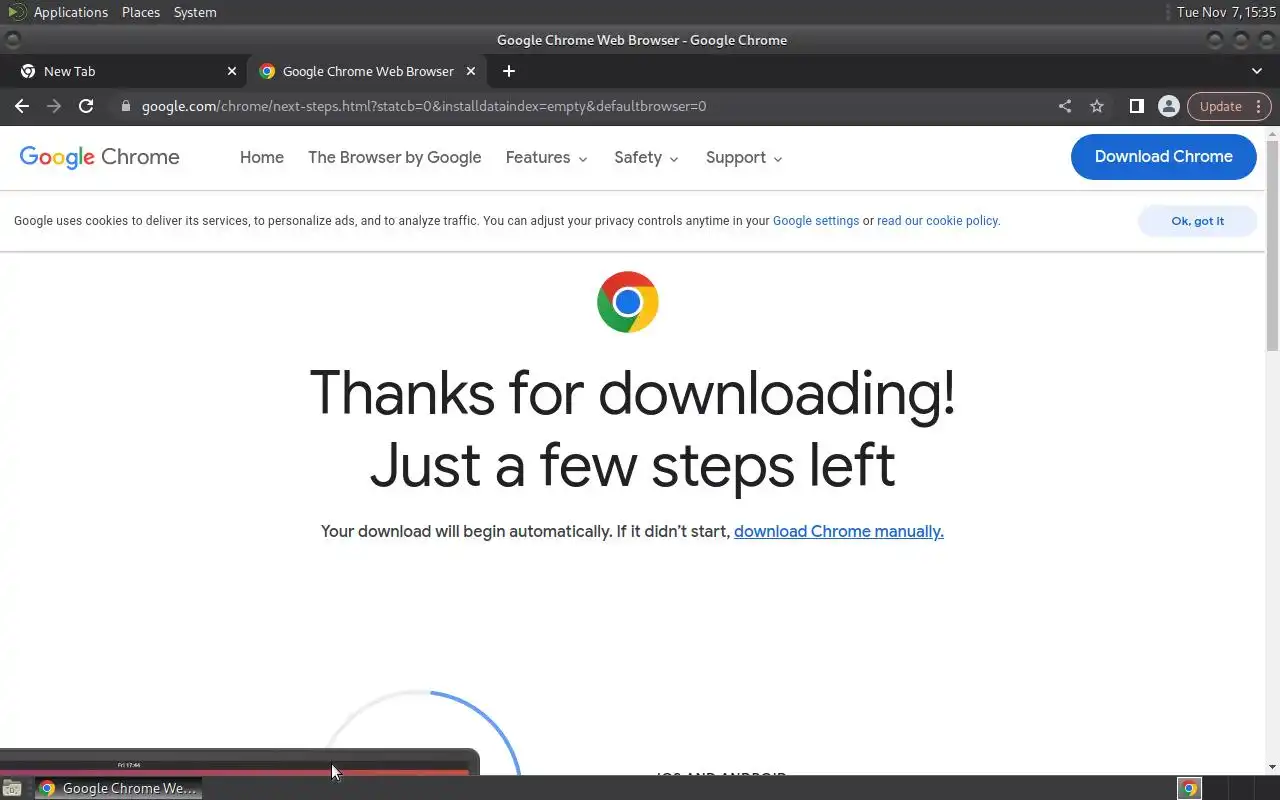Go back using the browser back arrow
The height and width of the screenshot is (800, 1280).
click(x=22, y=106)
